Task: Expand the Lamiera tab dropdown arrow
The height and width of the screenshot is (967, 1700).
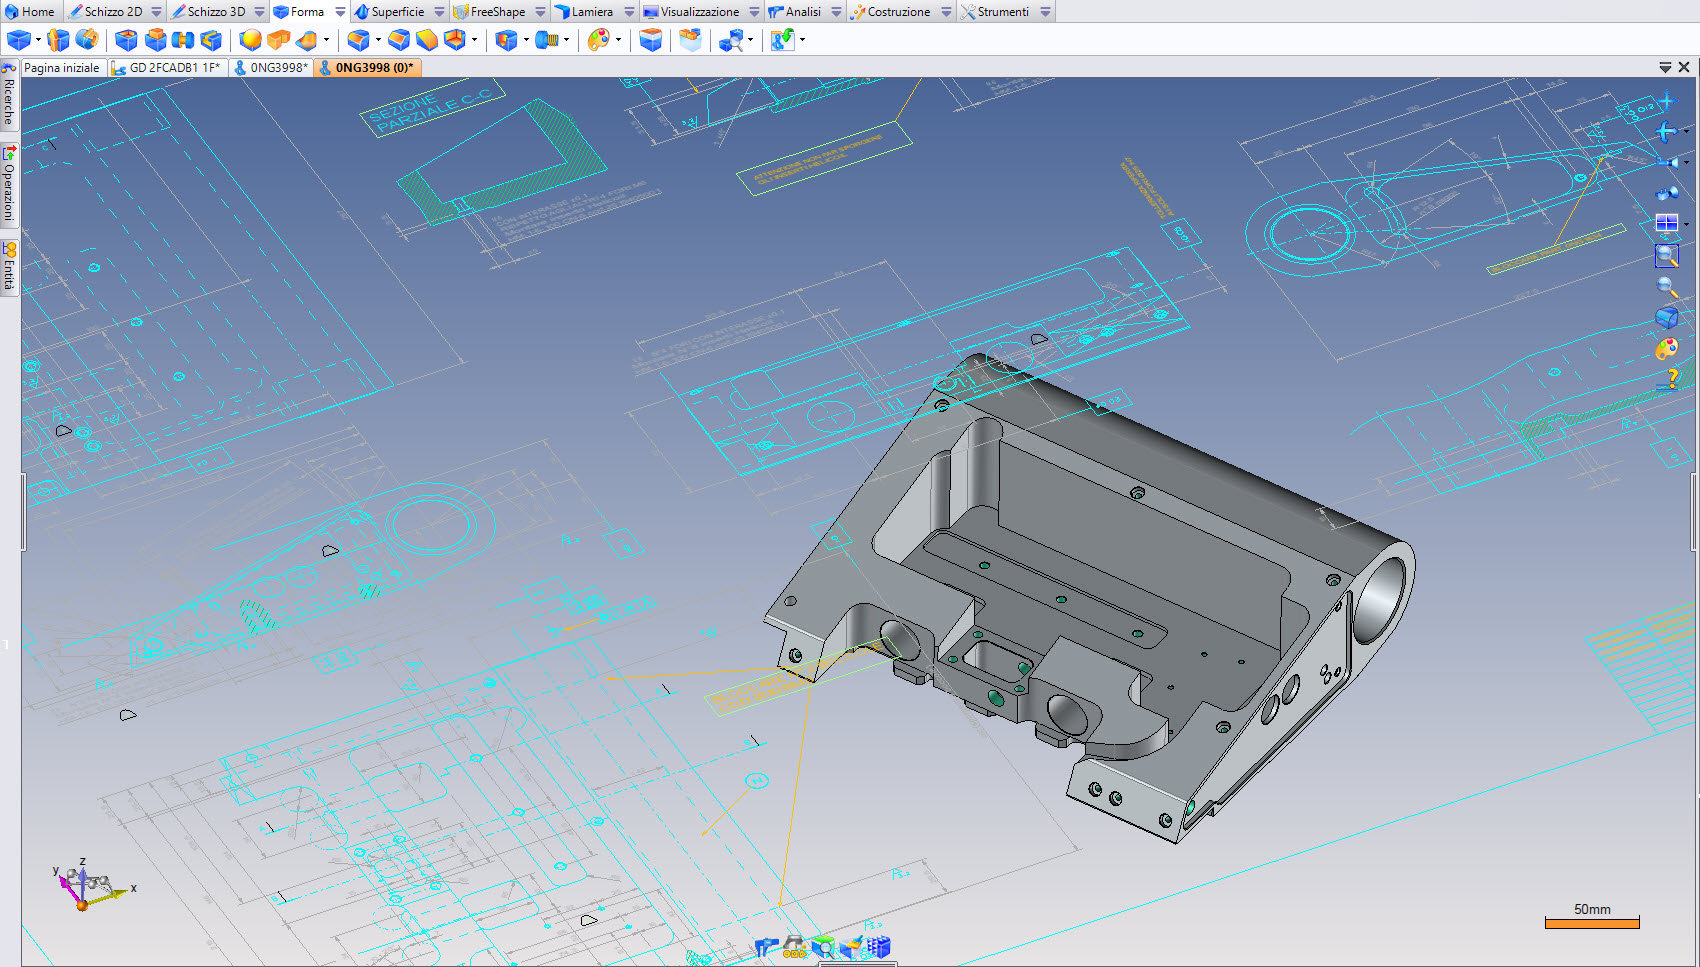Action: click(x=629, y=12)
